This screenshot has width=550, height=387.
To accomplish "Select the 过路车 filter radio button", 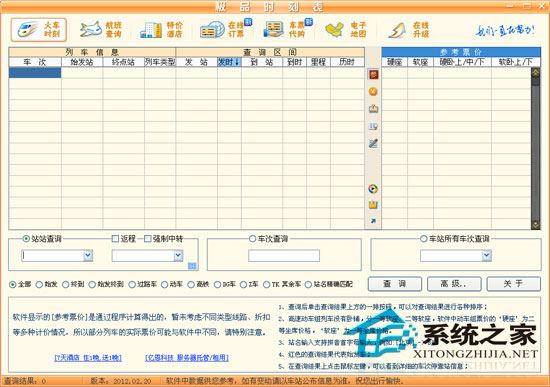I will [132, 284].
